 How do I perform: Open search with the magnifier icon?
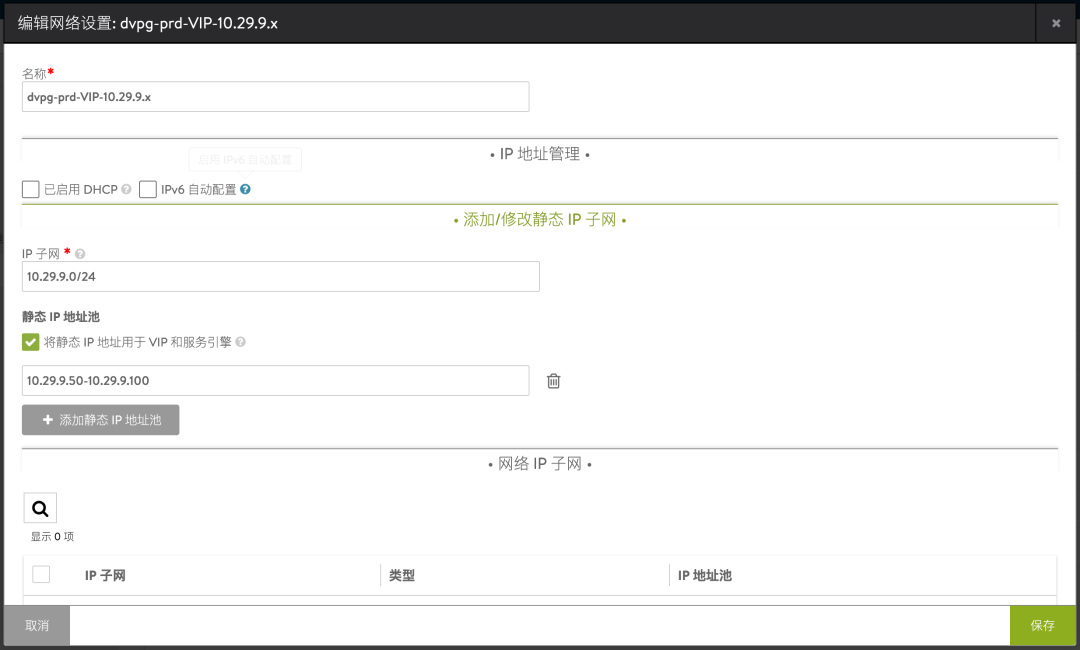tap(40, 508)
